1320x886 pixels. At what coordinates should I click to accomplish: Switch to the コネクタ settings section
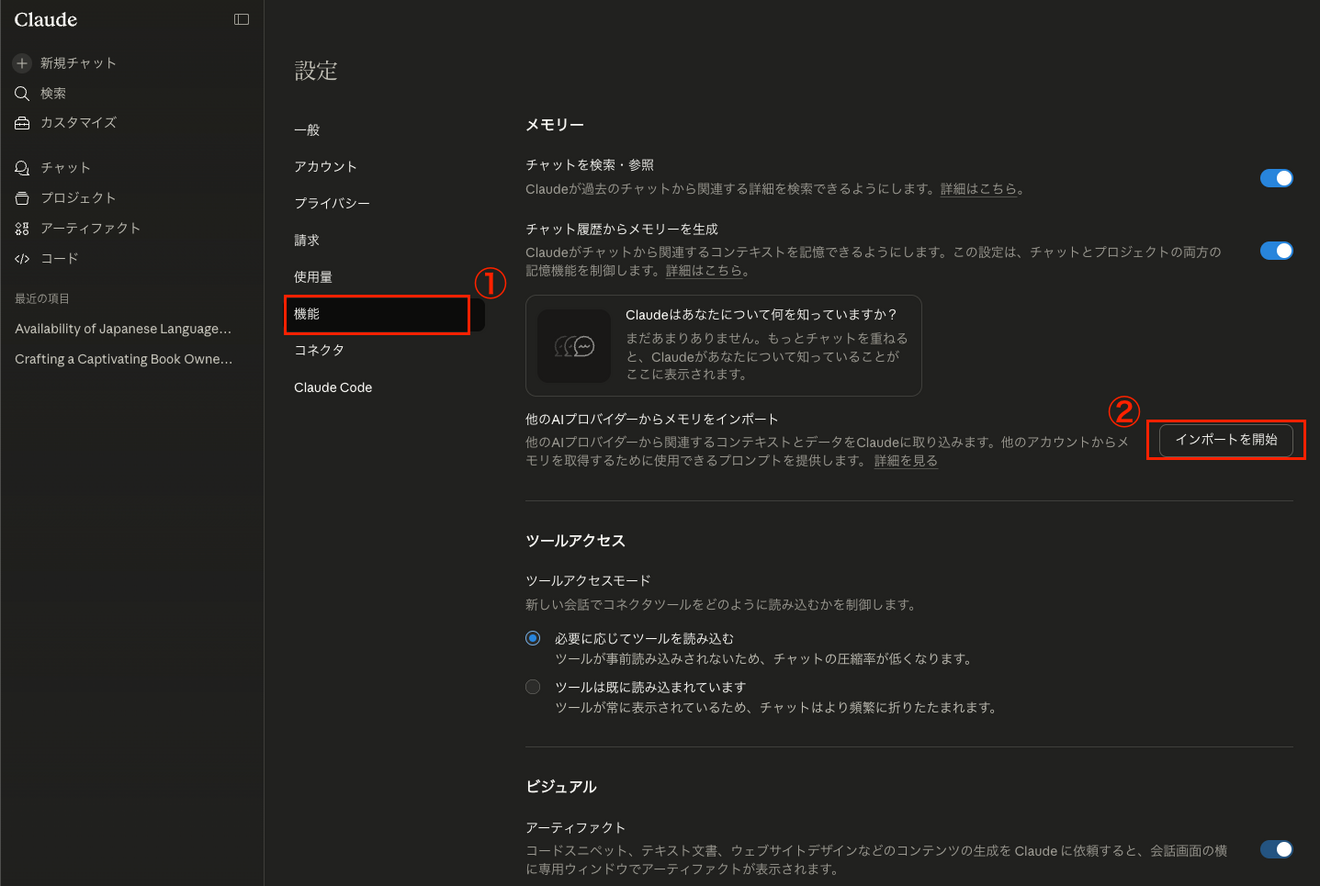point(319,350)
